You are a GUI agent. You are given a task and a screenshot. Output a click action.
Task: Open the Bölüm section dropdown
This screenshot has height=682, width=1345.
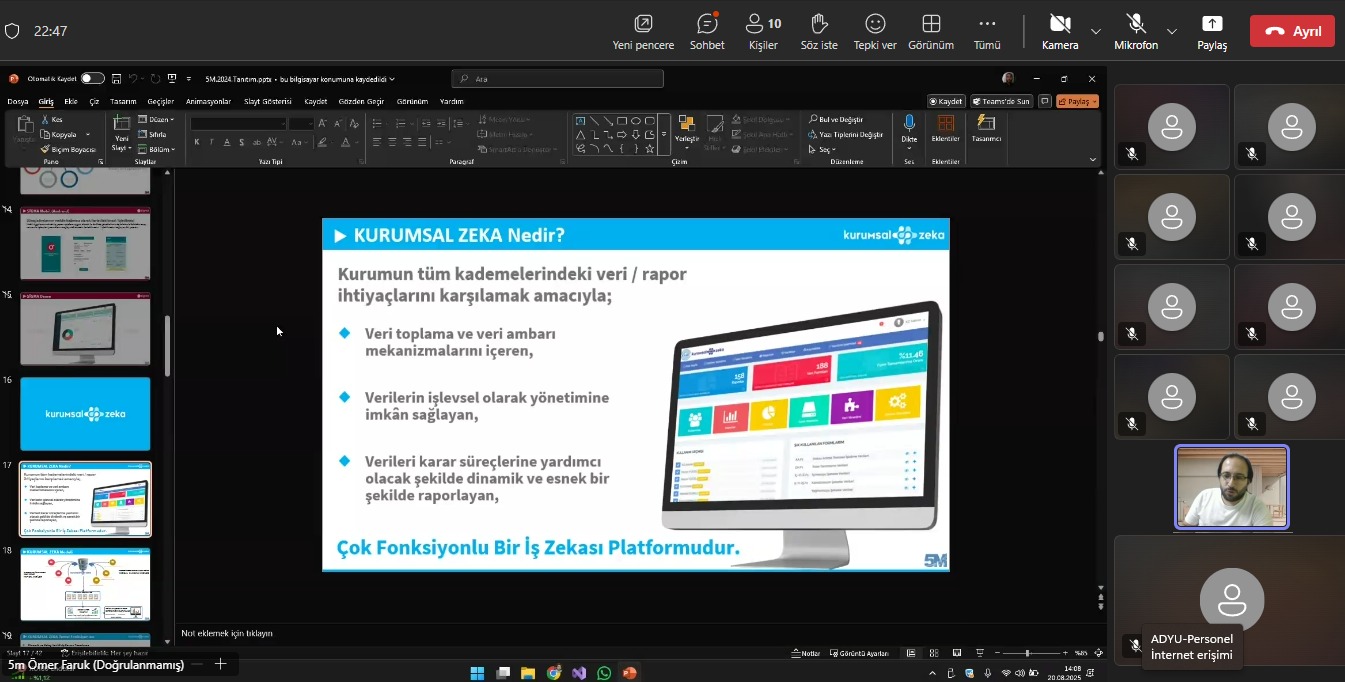(x=157, y=149)
